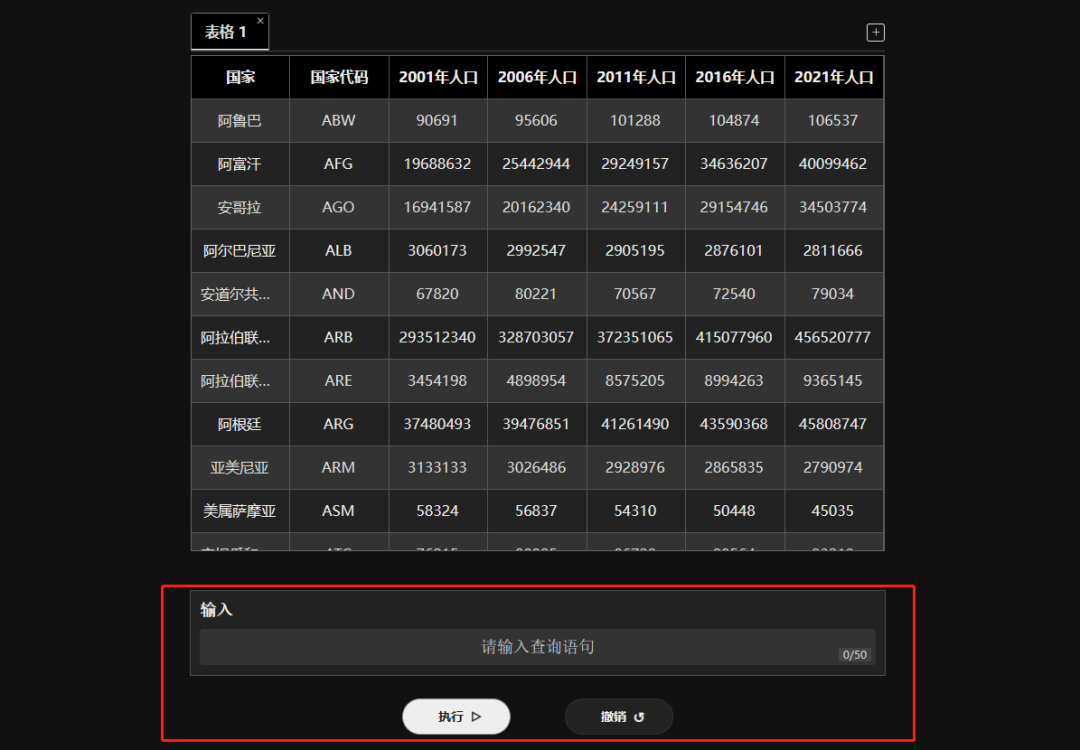Click the value 90691 in Aruba row

437,121
